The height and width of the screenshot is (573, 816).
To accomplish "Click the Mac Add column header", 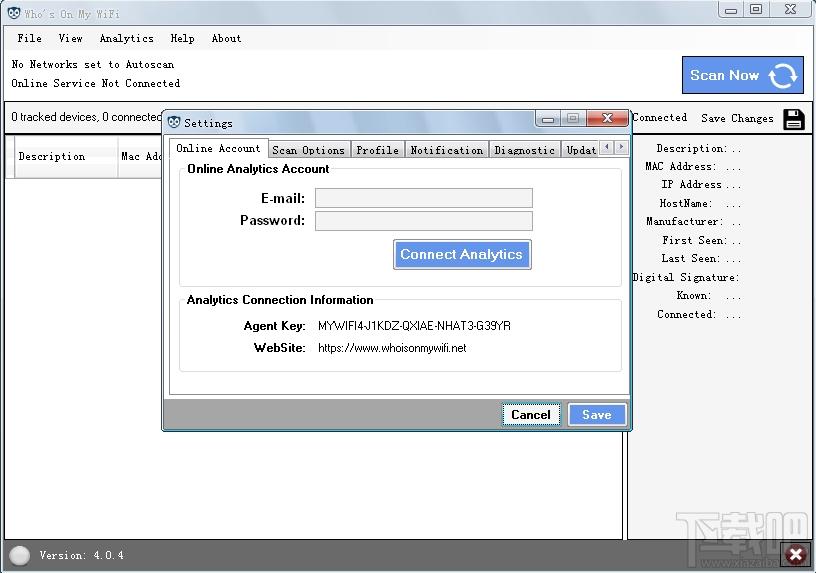I will tap(141, 156).
